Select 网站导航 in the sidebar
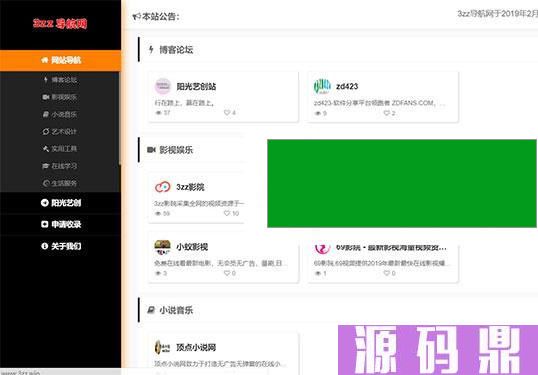The image size is (538, 375). click(x=60, y=61)
